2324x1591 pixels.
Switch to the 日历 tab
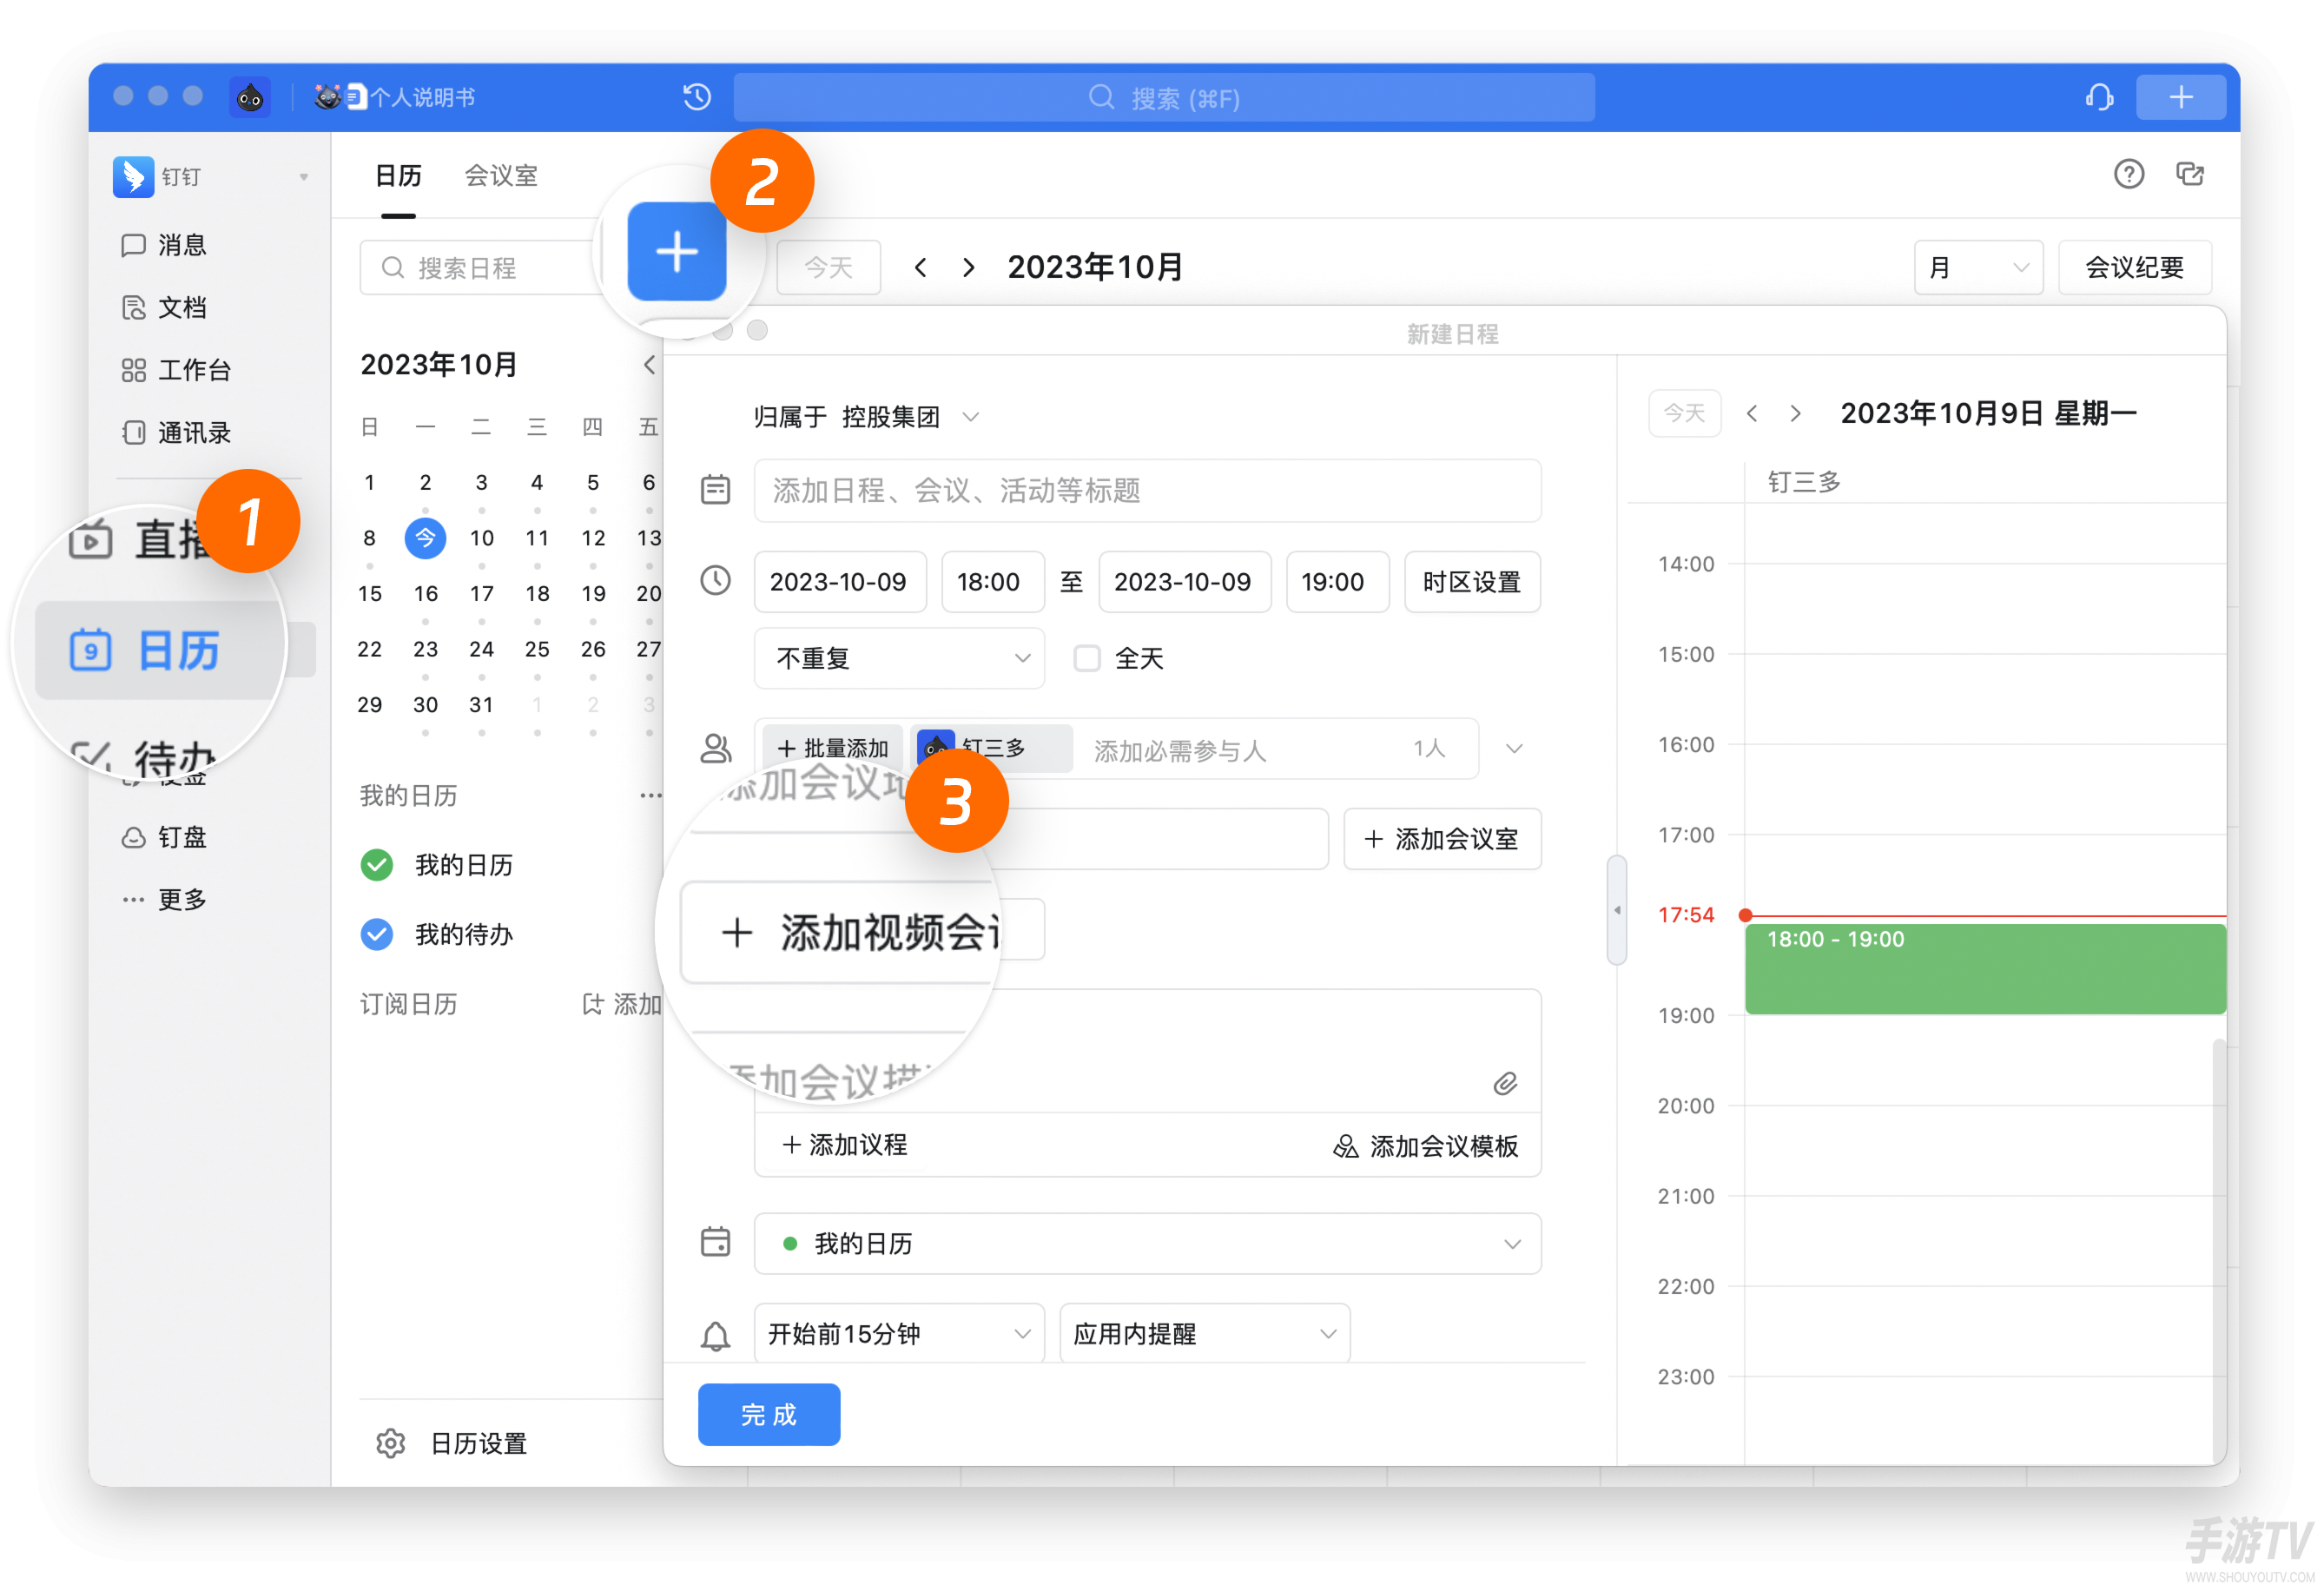398,175
